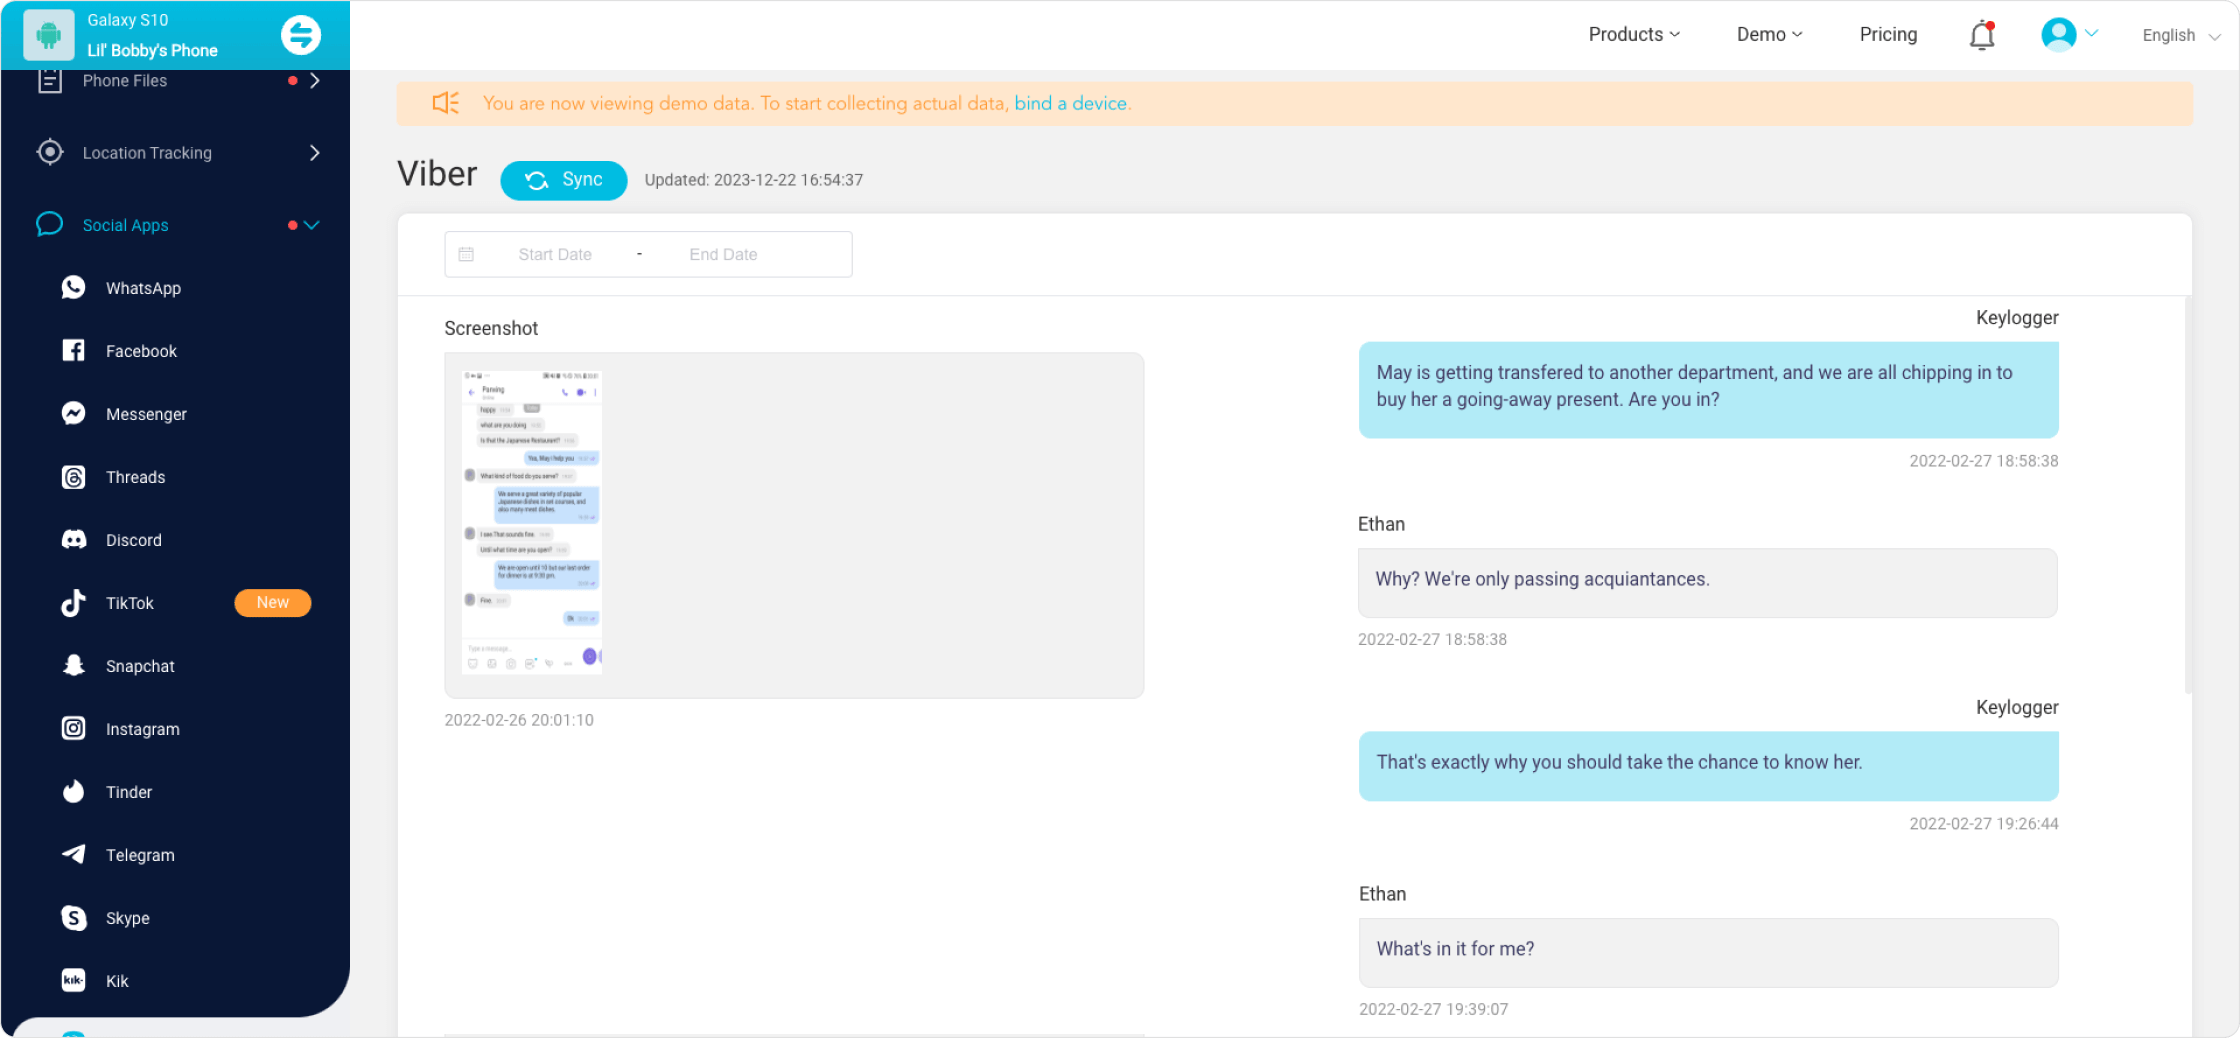
Task: Click the Lil' Bobby's Phone device name
Action: point(152,50)
